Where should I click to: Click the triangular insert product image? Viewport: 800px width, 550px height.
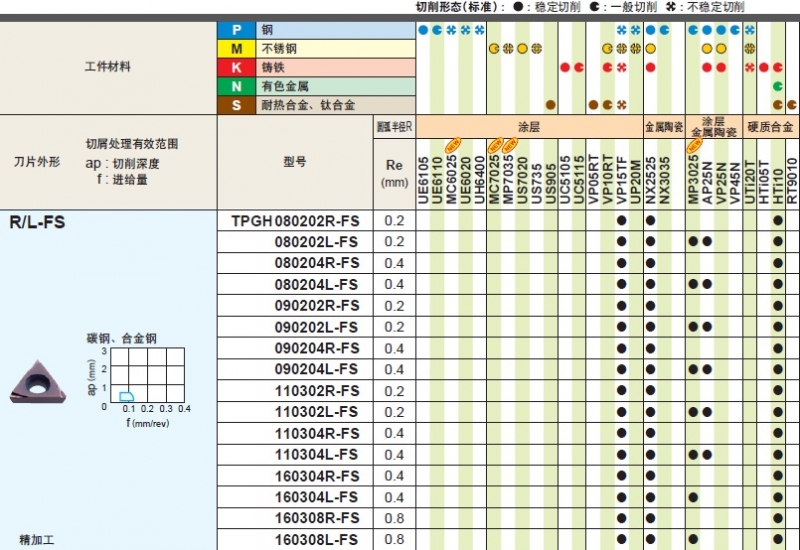pyautogui.click(x=38, y=382)
